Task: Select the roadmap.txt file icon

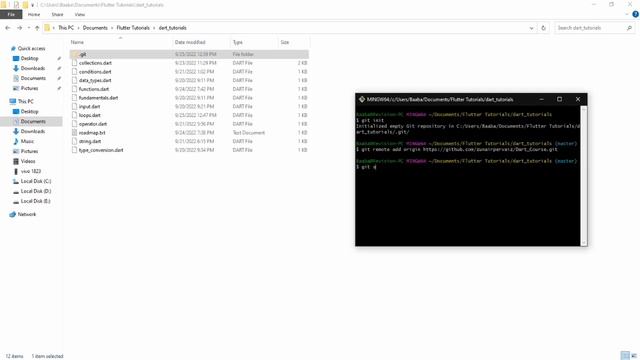Action: [x=74, y=133]
